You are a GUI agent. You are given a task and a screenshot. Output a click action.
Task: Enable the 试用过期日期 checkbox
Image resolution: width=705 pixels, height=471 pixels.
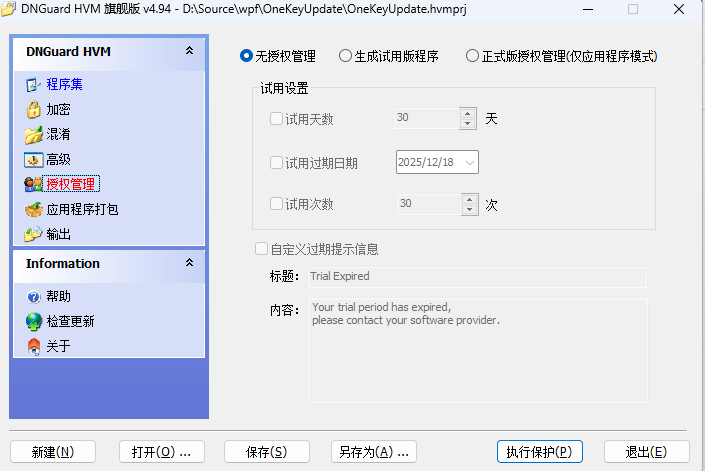point(276,162)
